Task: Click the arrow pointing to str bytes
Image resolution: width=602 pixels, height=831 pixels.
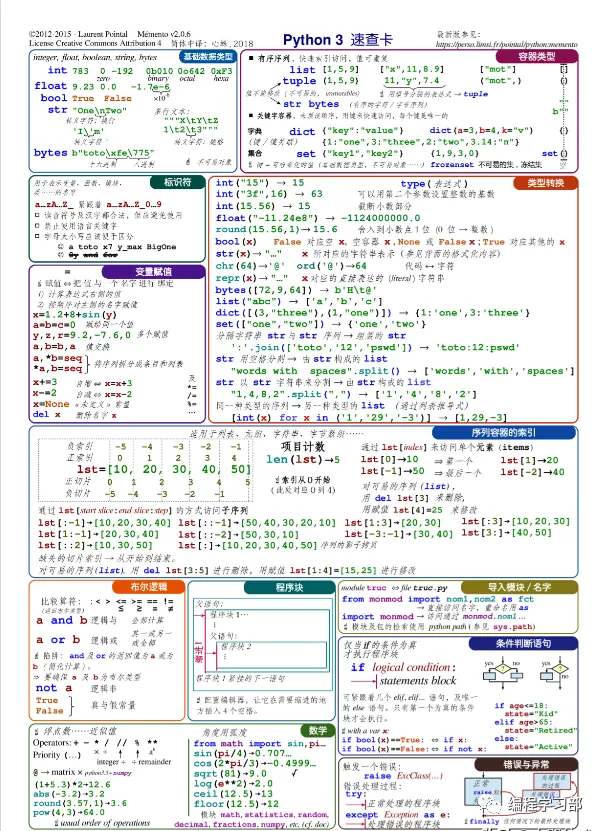Action: coord(275,101)
